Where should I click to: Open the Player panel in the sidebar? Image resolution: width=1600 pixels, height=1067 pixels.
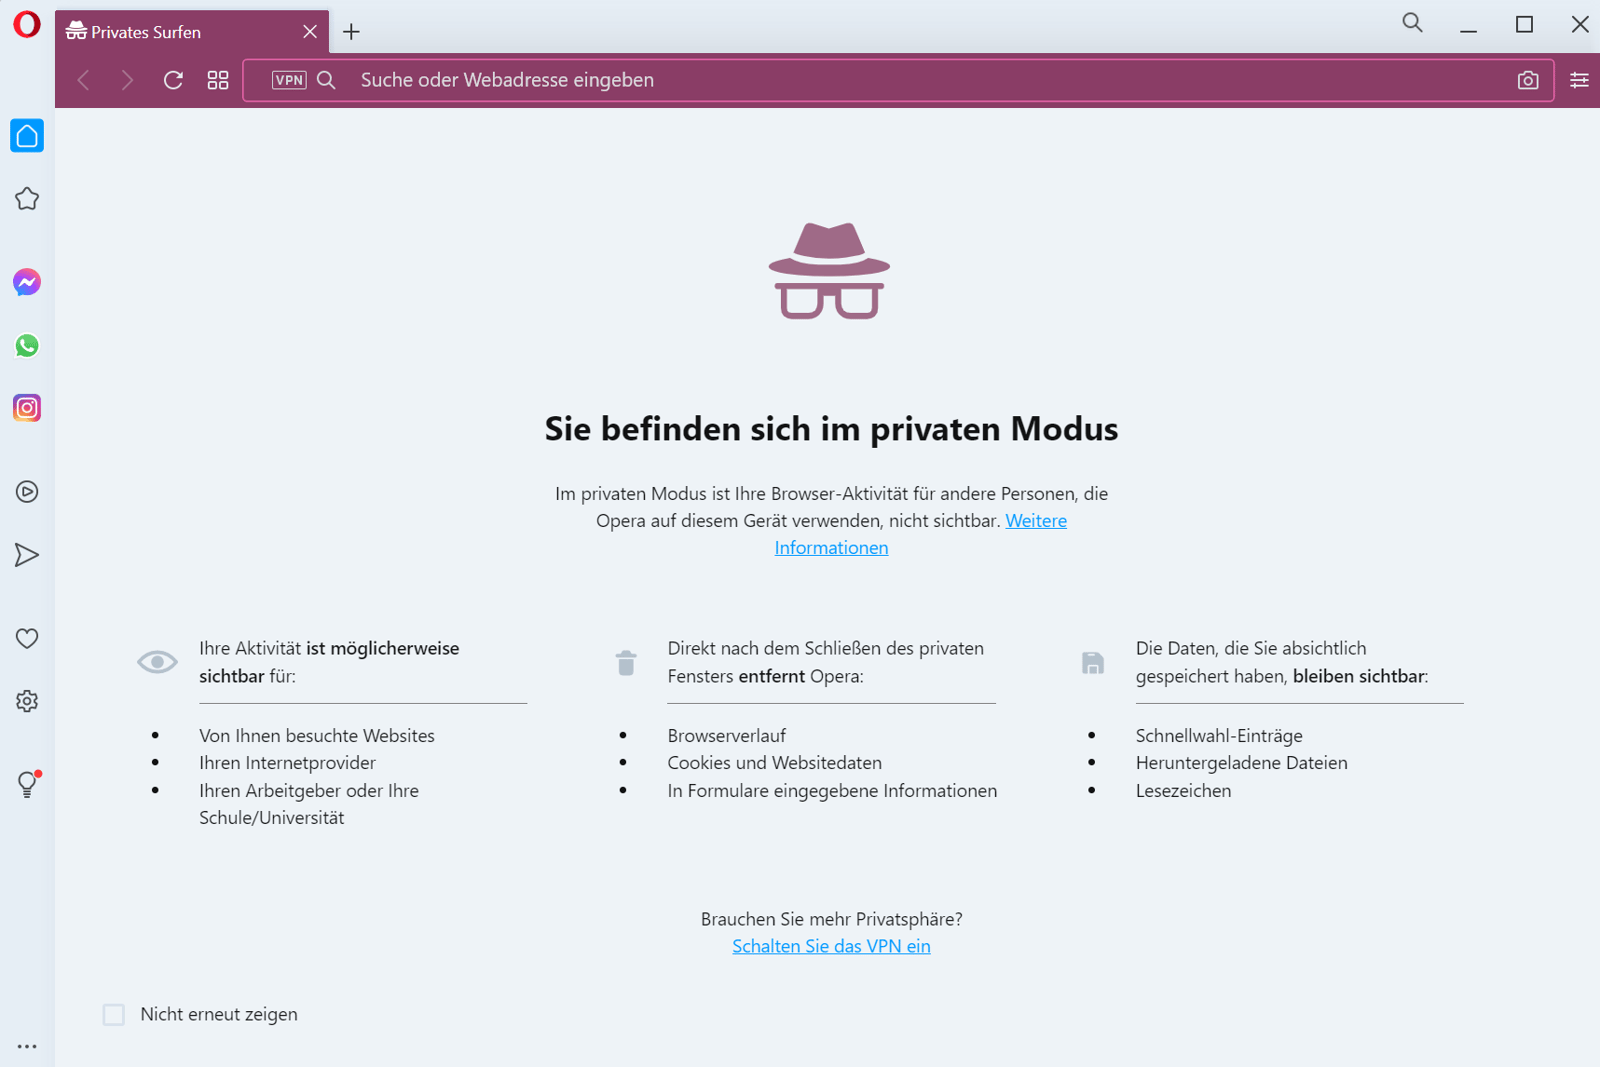pyautogui.click(x=27, y=491)
